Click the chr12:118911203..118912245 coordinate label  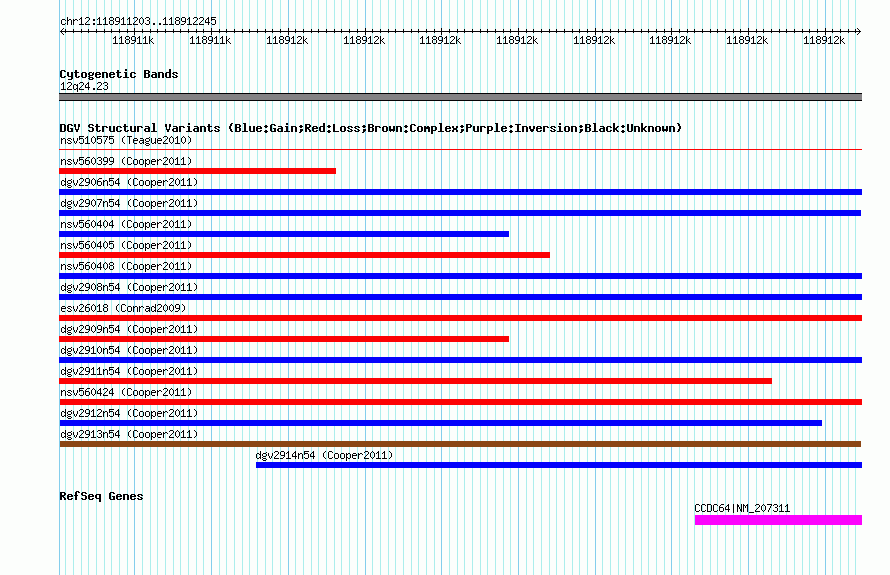138,22
